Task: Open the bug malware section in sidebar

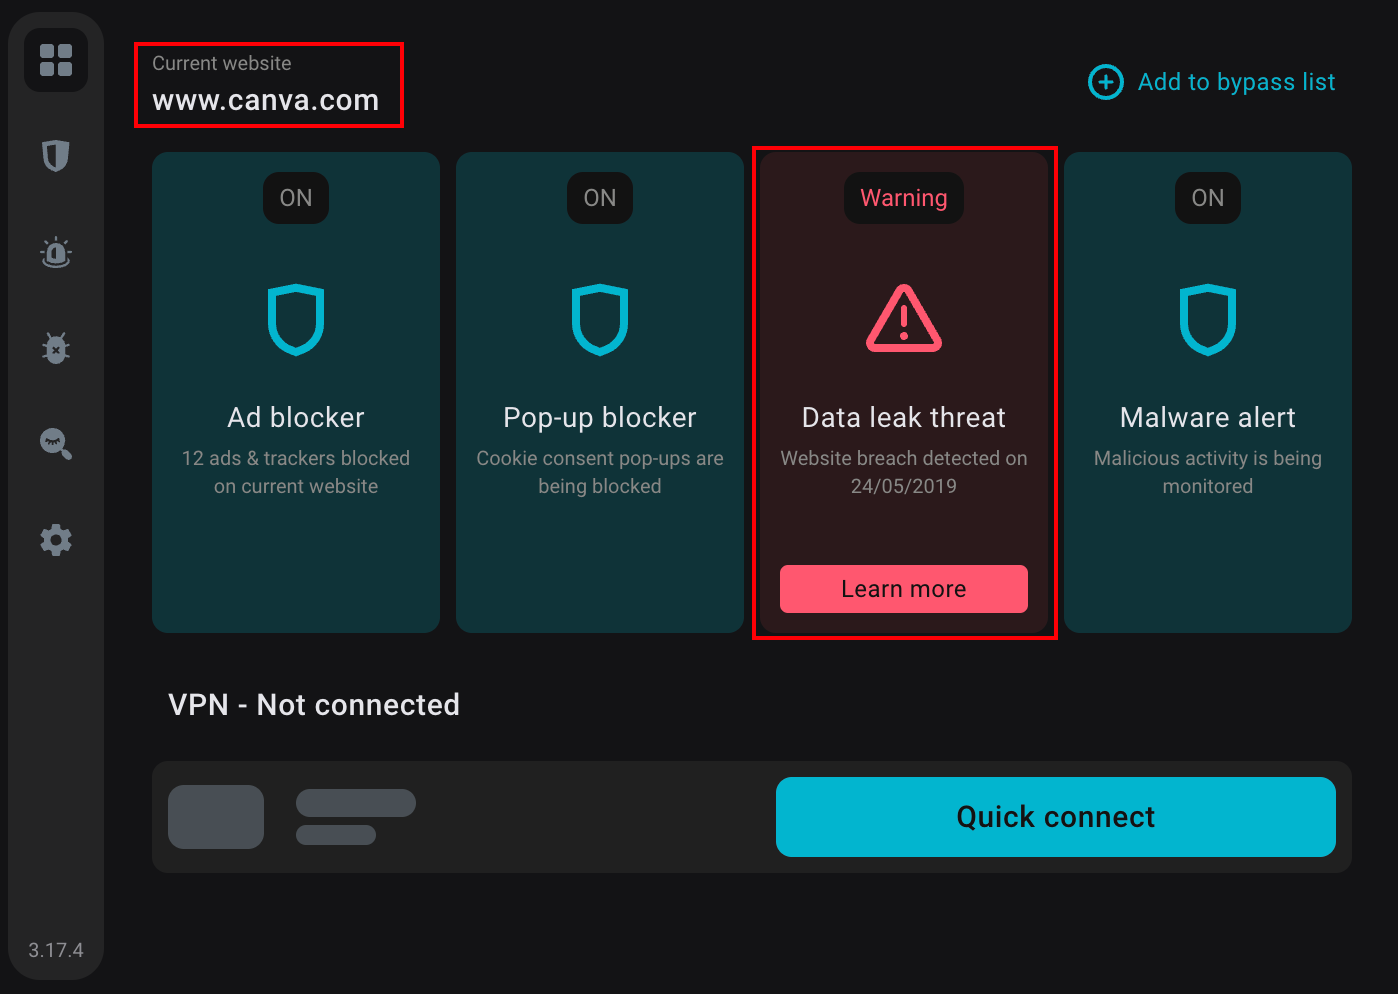Action: click(56, 348)
